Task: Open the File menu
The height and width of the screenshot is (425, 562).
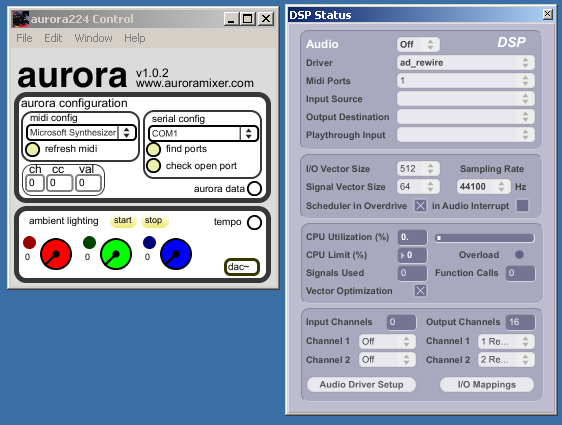Action: (24, 38)
